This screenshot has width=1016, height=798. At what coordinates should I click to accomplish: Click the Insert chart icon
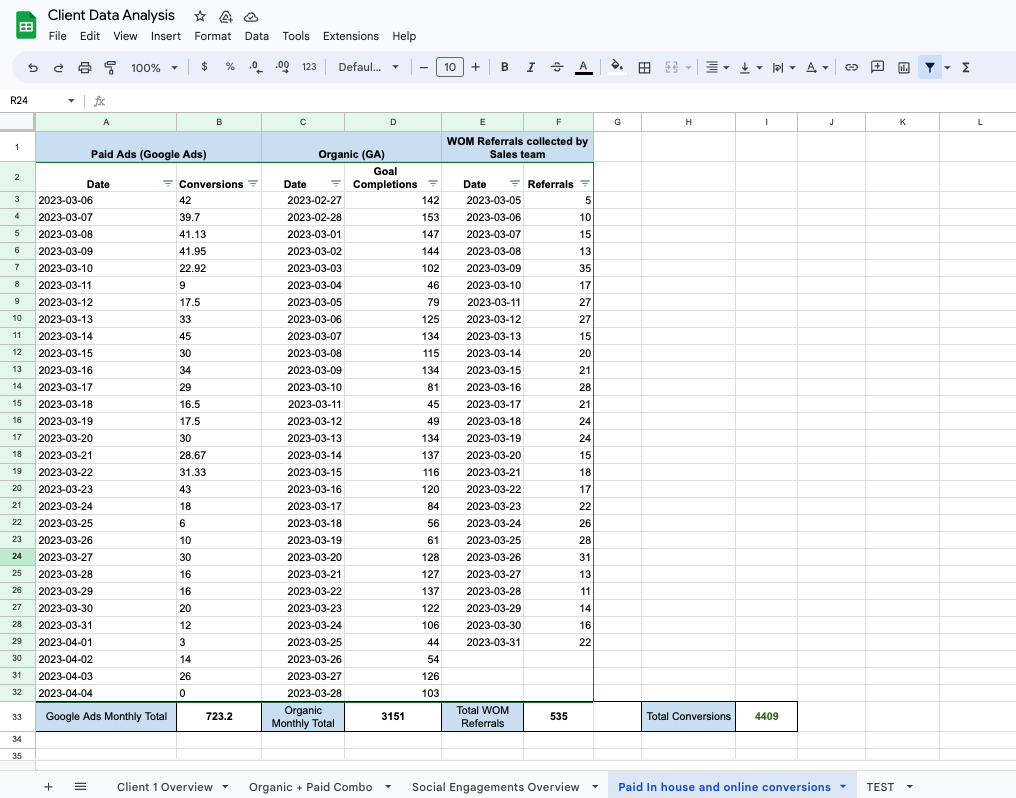(x=904, y=67)
